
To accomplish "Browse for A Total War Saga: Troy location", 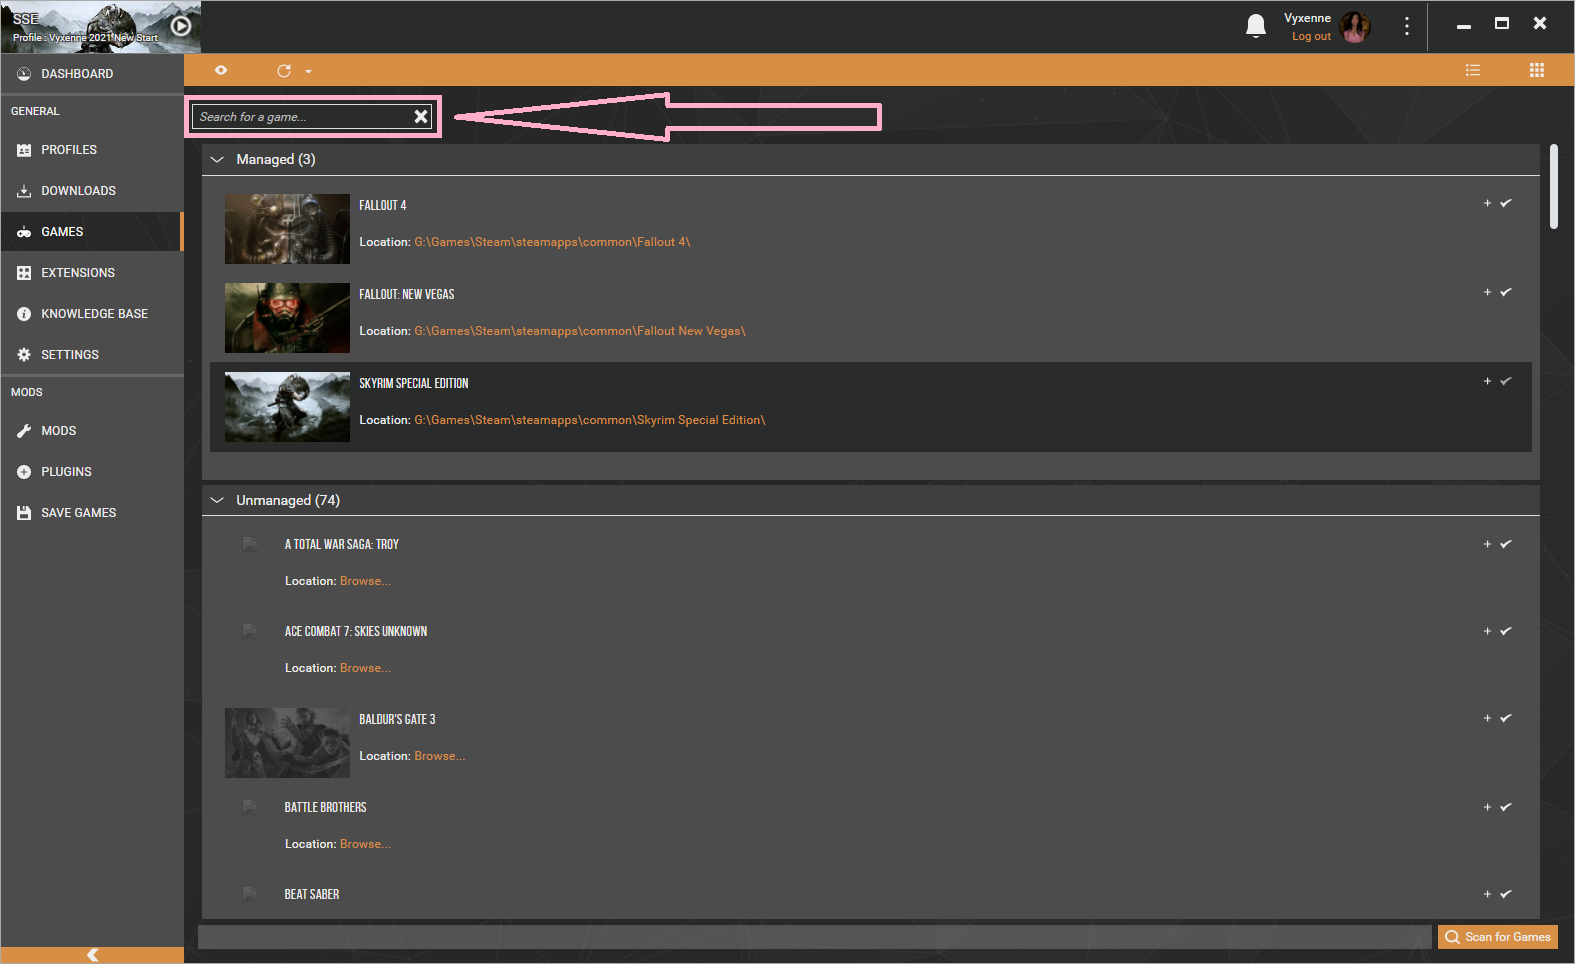I will (x=365, y=581).
